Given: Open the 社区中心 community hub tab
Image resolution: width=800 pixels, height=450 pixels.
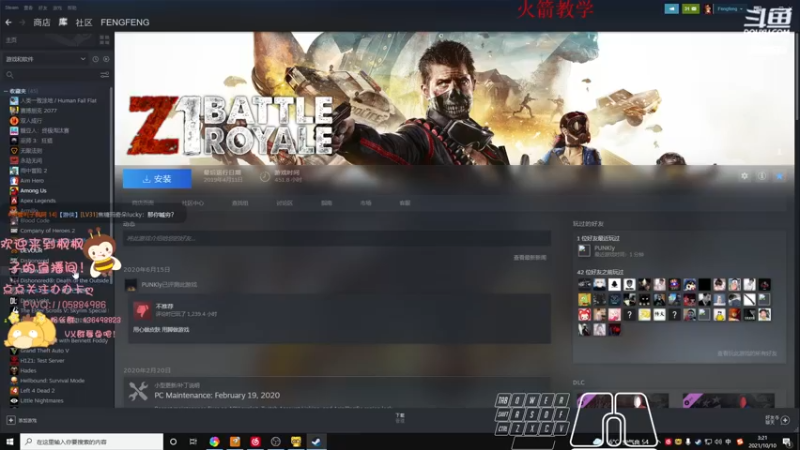Looking at the screenshot, I should tap(193, 203).
